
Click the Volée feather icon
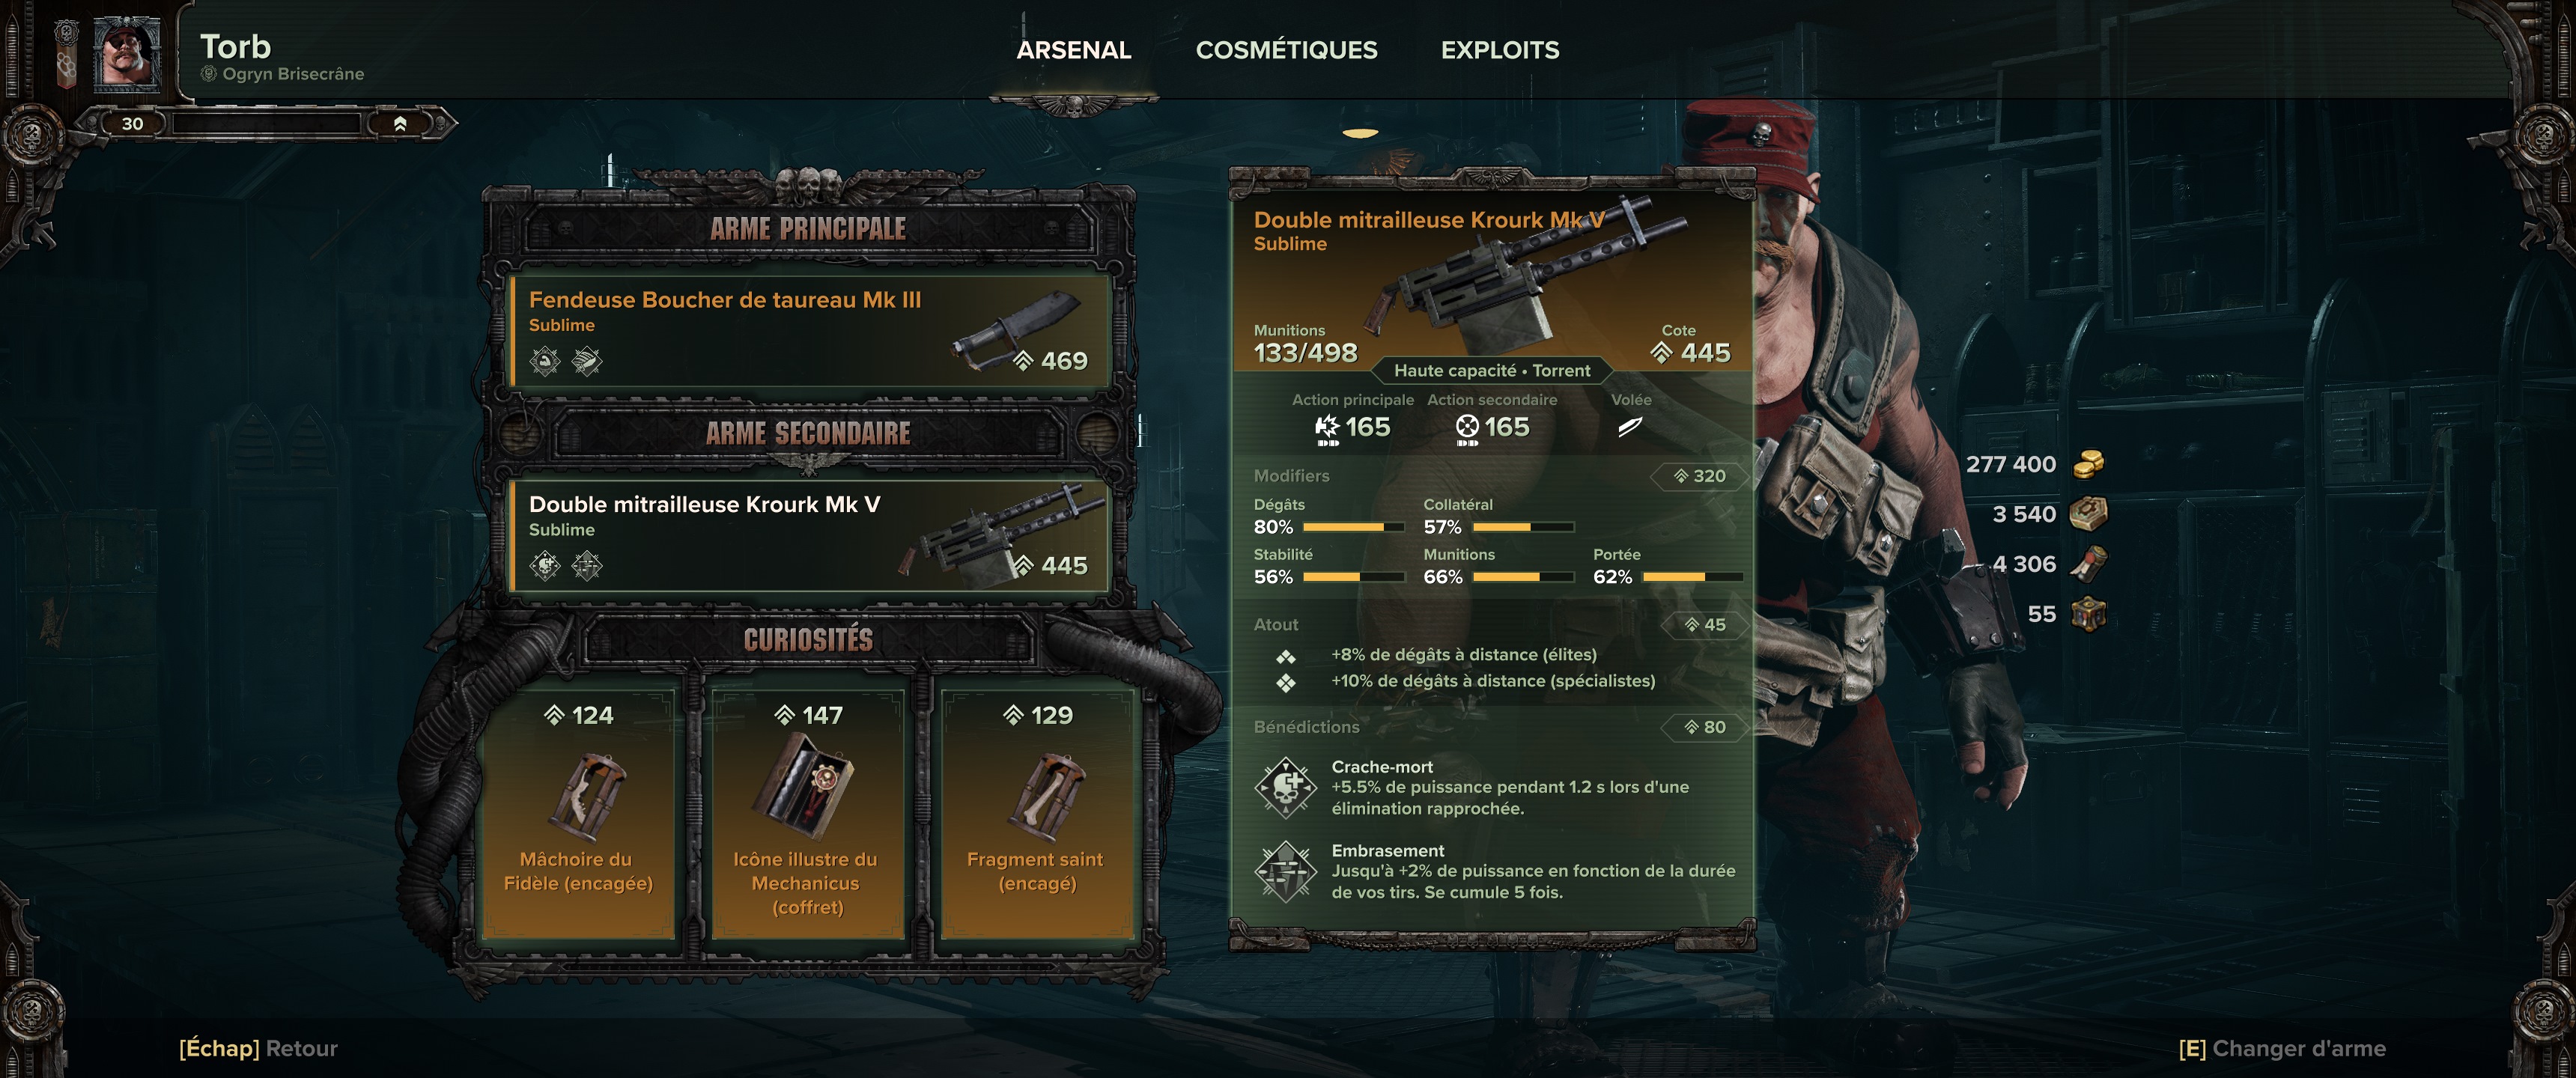(1630, 427)
